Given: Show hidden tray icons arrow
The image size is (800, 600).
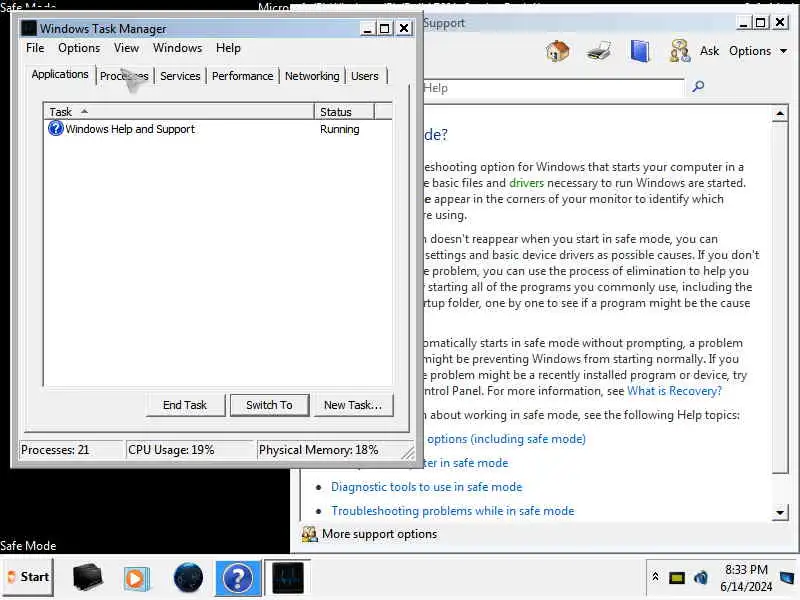Looking at the screenshot, I should (x=655, y=577).
